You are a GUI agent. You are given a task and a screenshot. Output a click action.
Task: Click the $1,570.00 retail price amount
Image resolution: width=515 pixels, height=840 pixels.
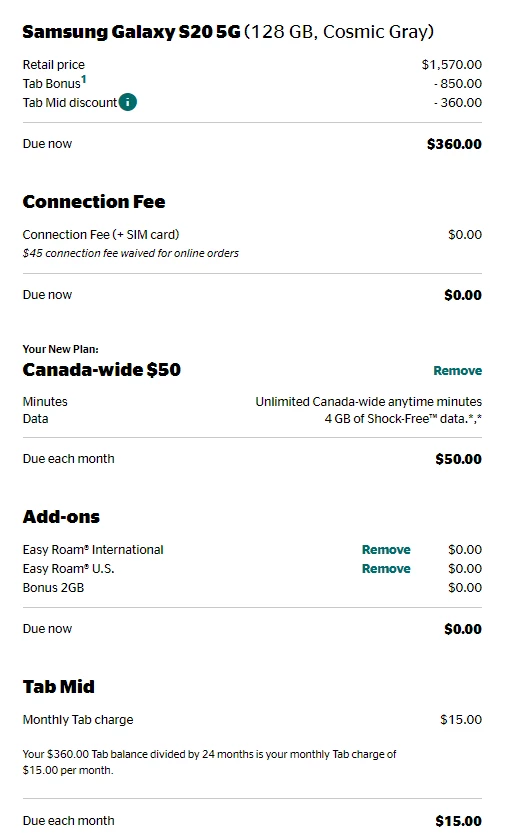coord(451,65)
